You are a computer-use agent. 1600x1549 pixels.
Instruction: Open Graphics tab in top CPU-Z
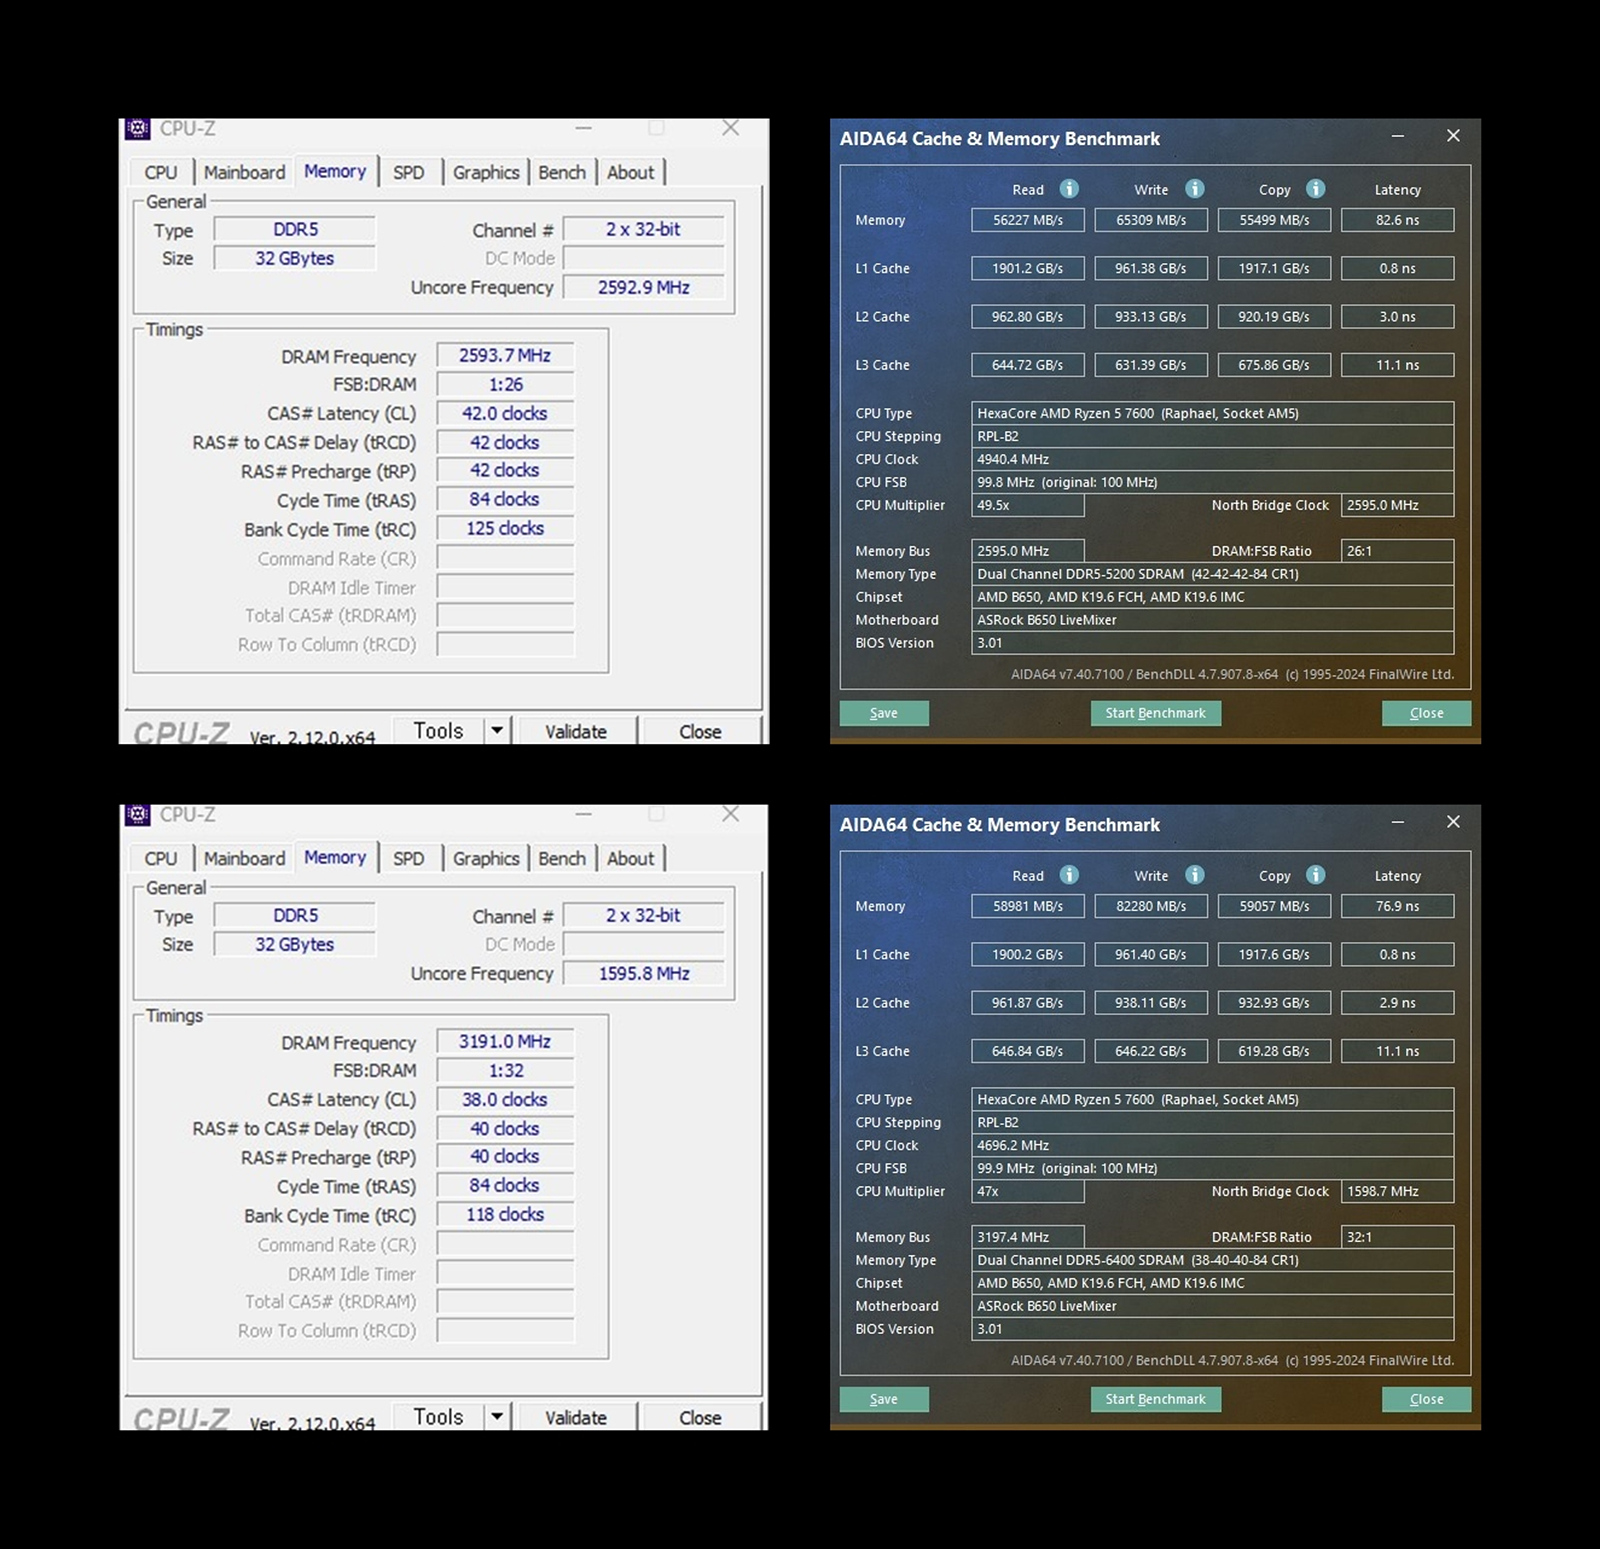coord(486,172)
